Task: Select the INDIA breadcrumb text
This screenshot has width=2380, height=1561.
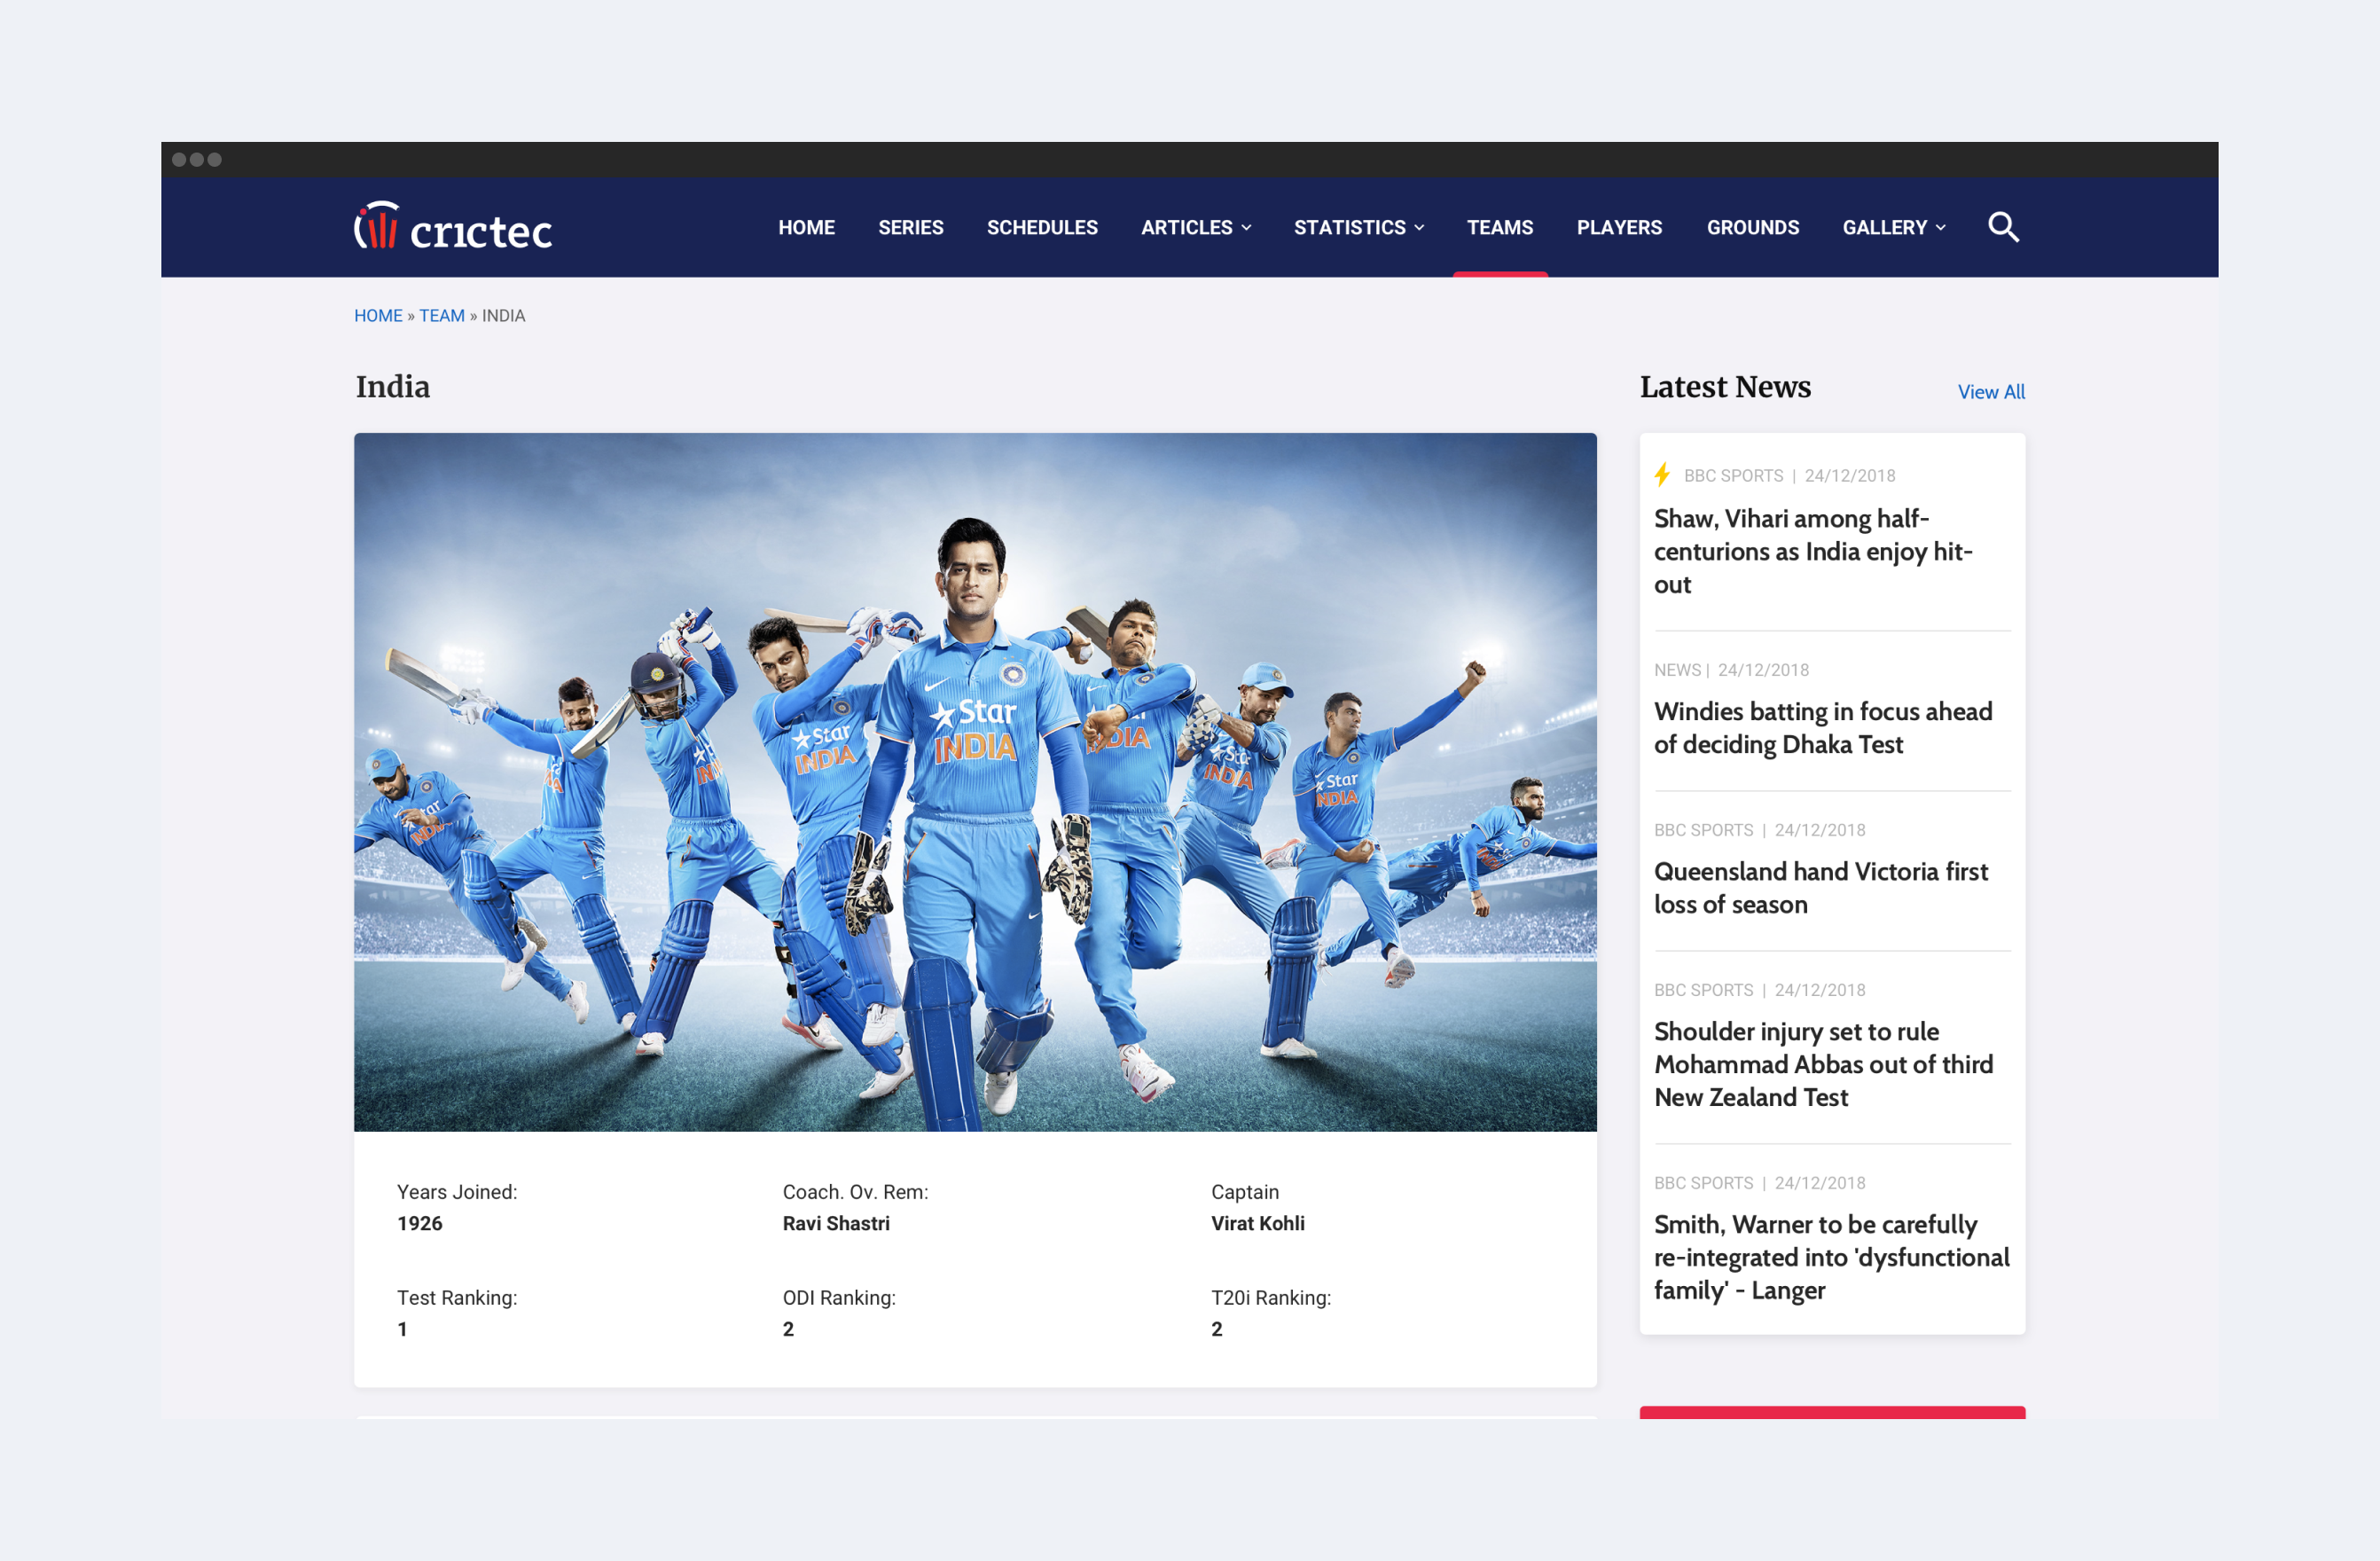Action: (503, 316)
